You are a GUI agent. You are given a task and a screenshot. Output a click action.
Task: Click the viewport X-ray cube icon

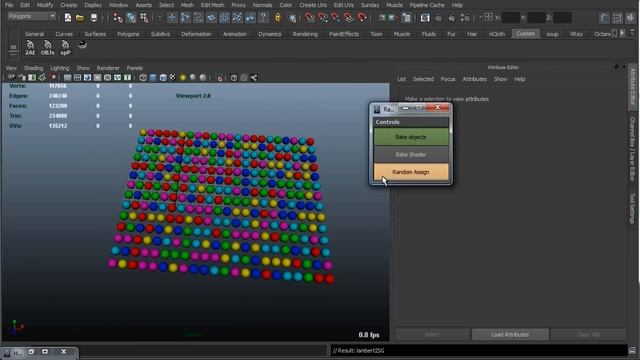(x=234, y=78)
